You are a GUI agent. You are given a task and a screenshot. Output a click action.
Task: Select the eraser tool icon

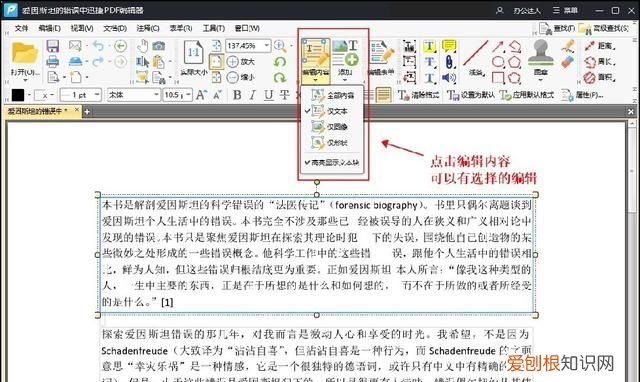coord(568,62)
